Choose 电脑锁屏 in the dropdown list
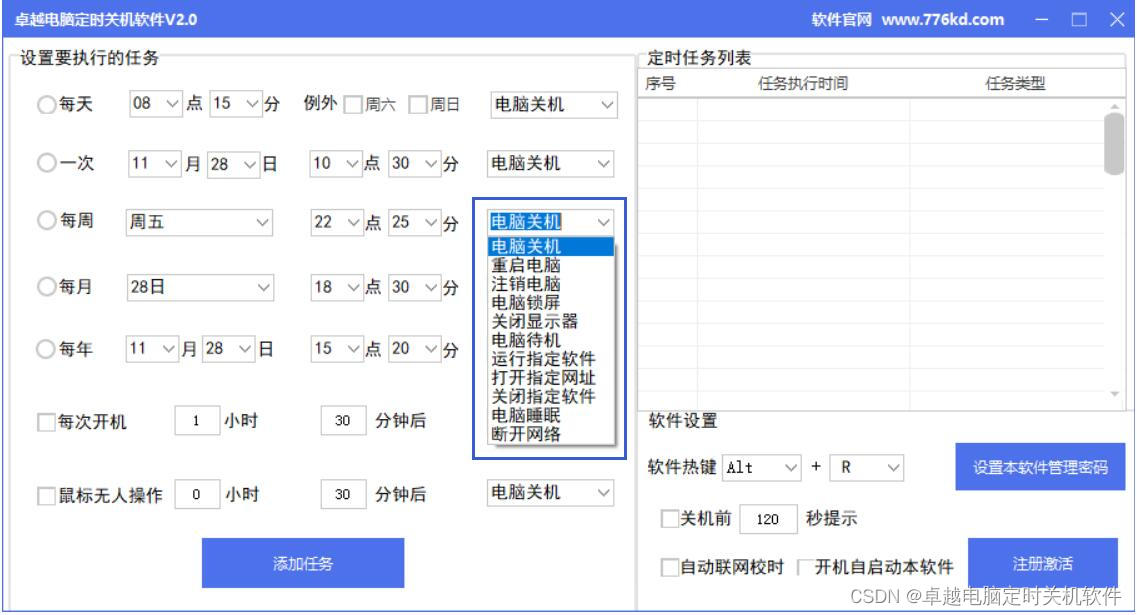 [x=551, y=303]
